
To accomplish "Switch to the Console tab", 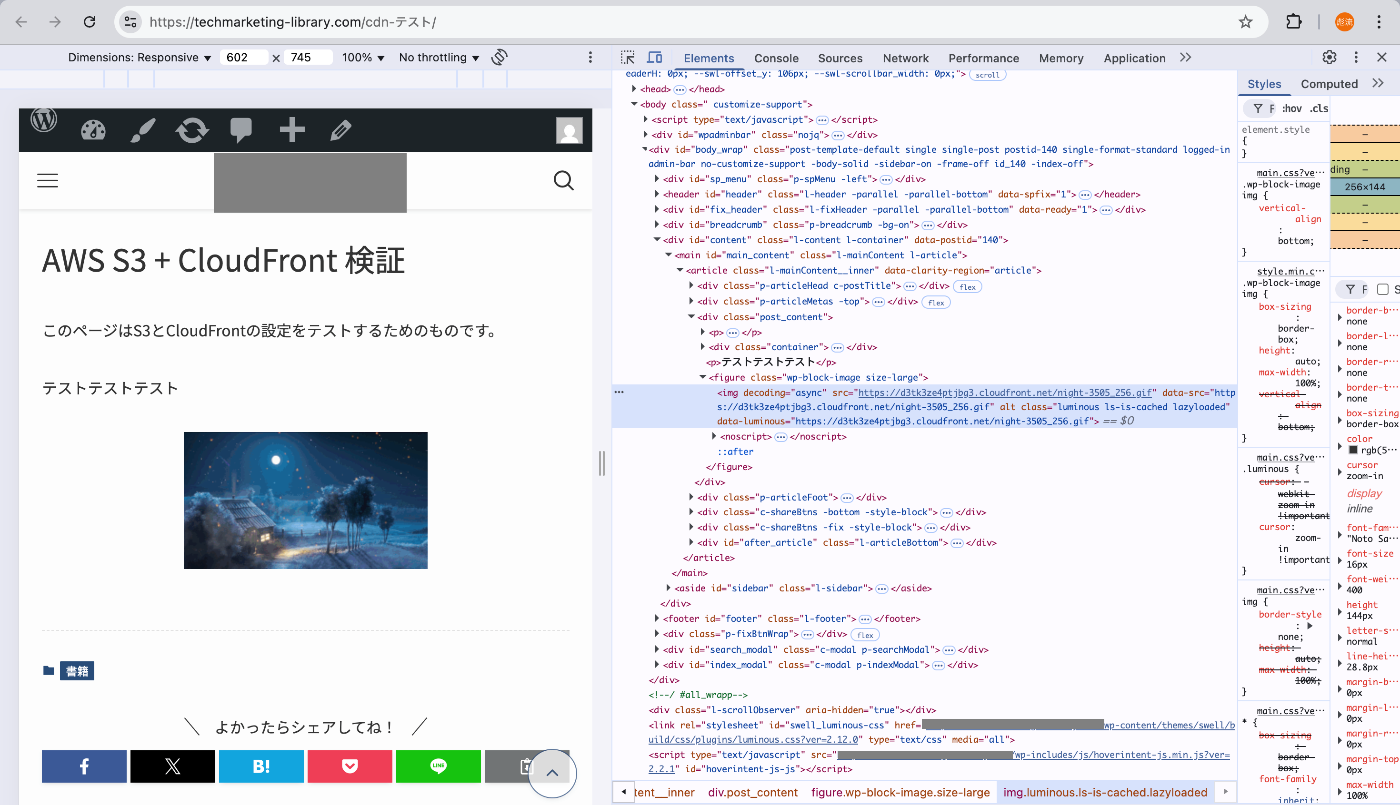I will tap(776, 58).
